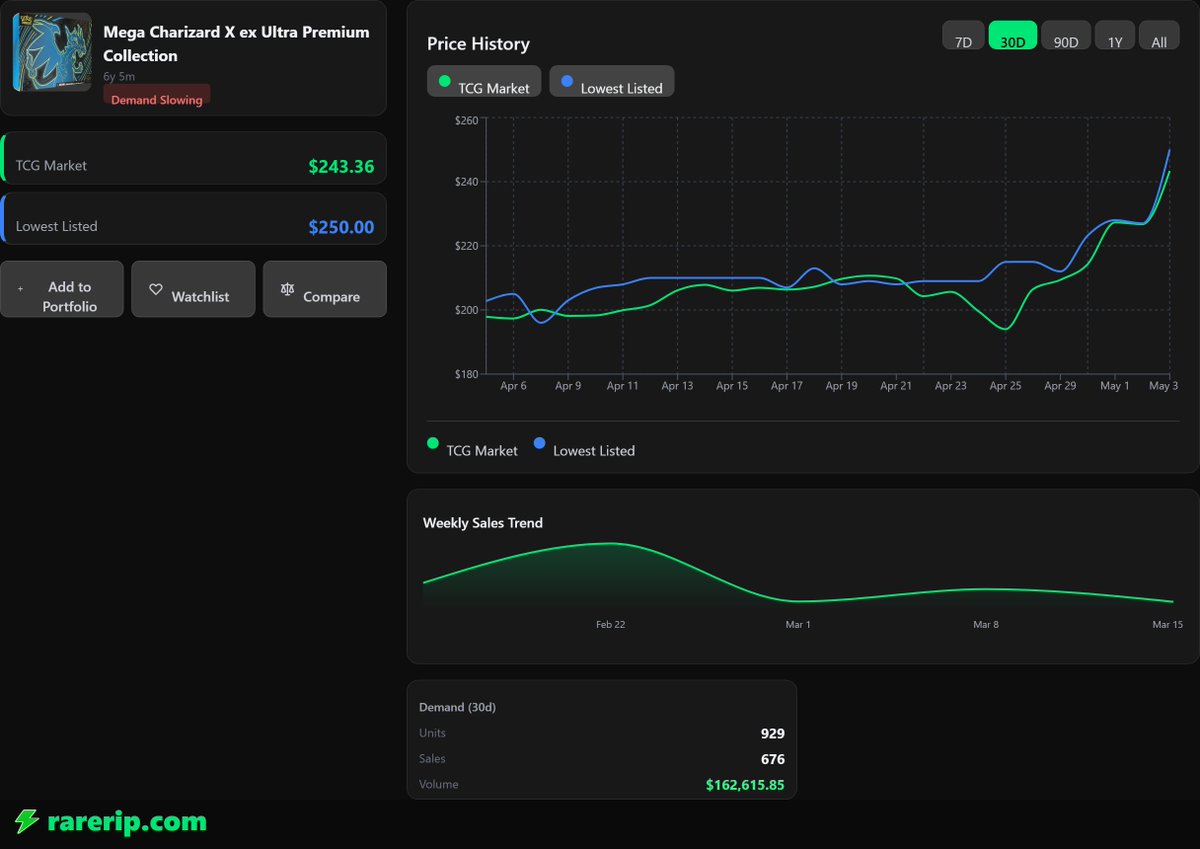Click the Units value 929

772,733
